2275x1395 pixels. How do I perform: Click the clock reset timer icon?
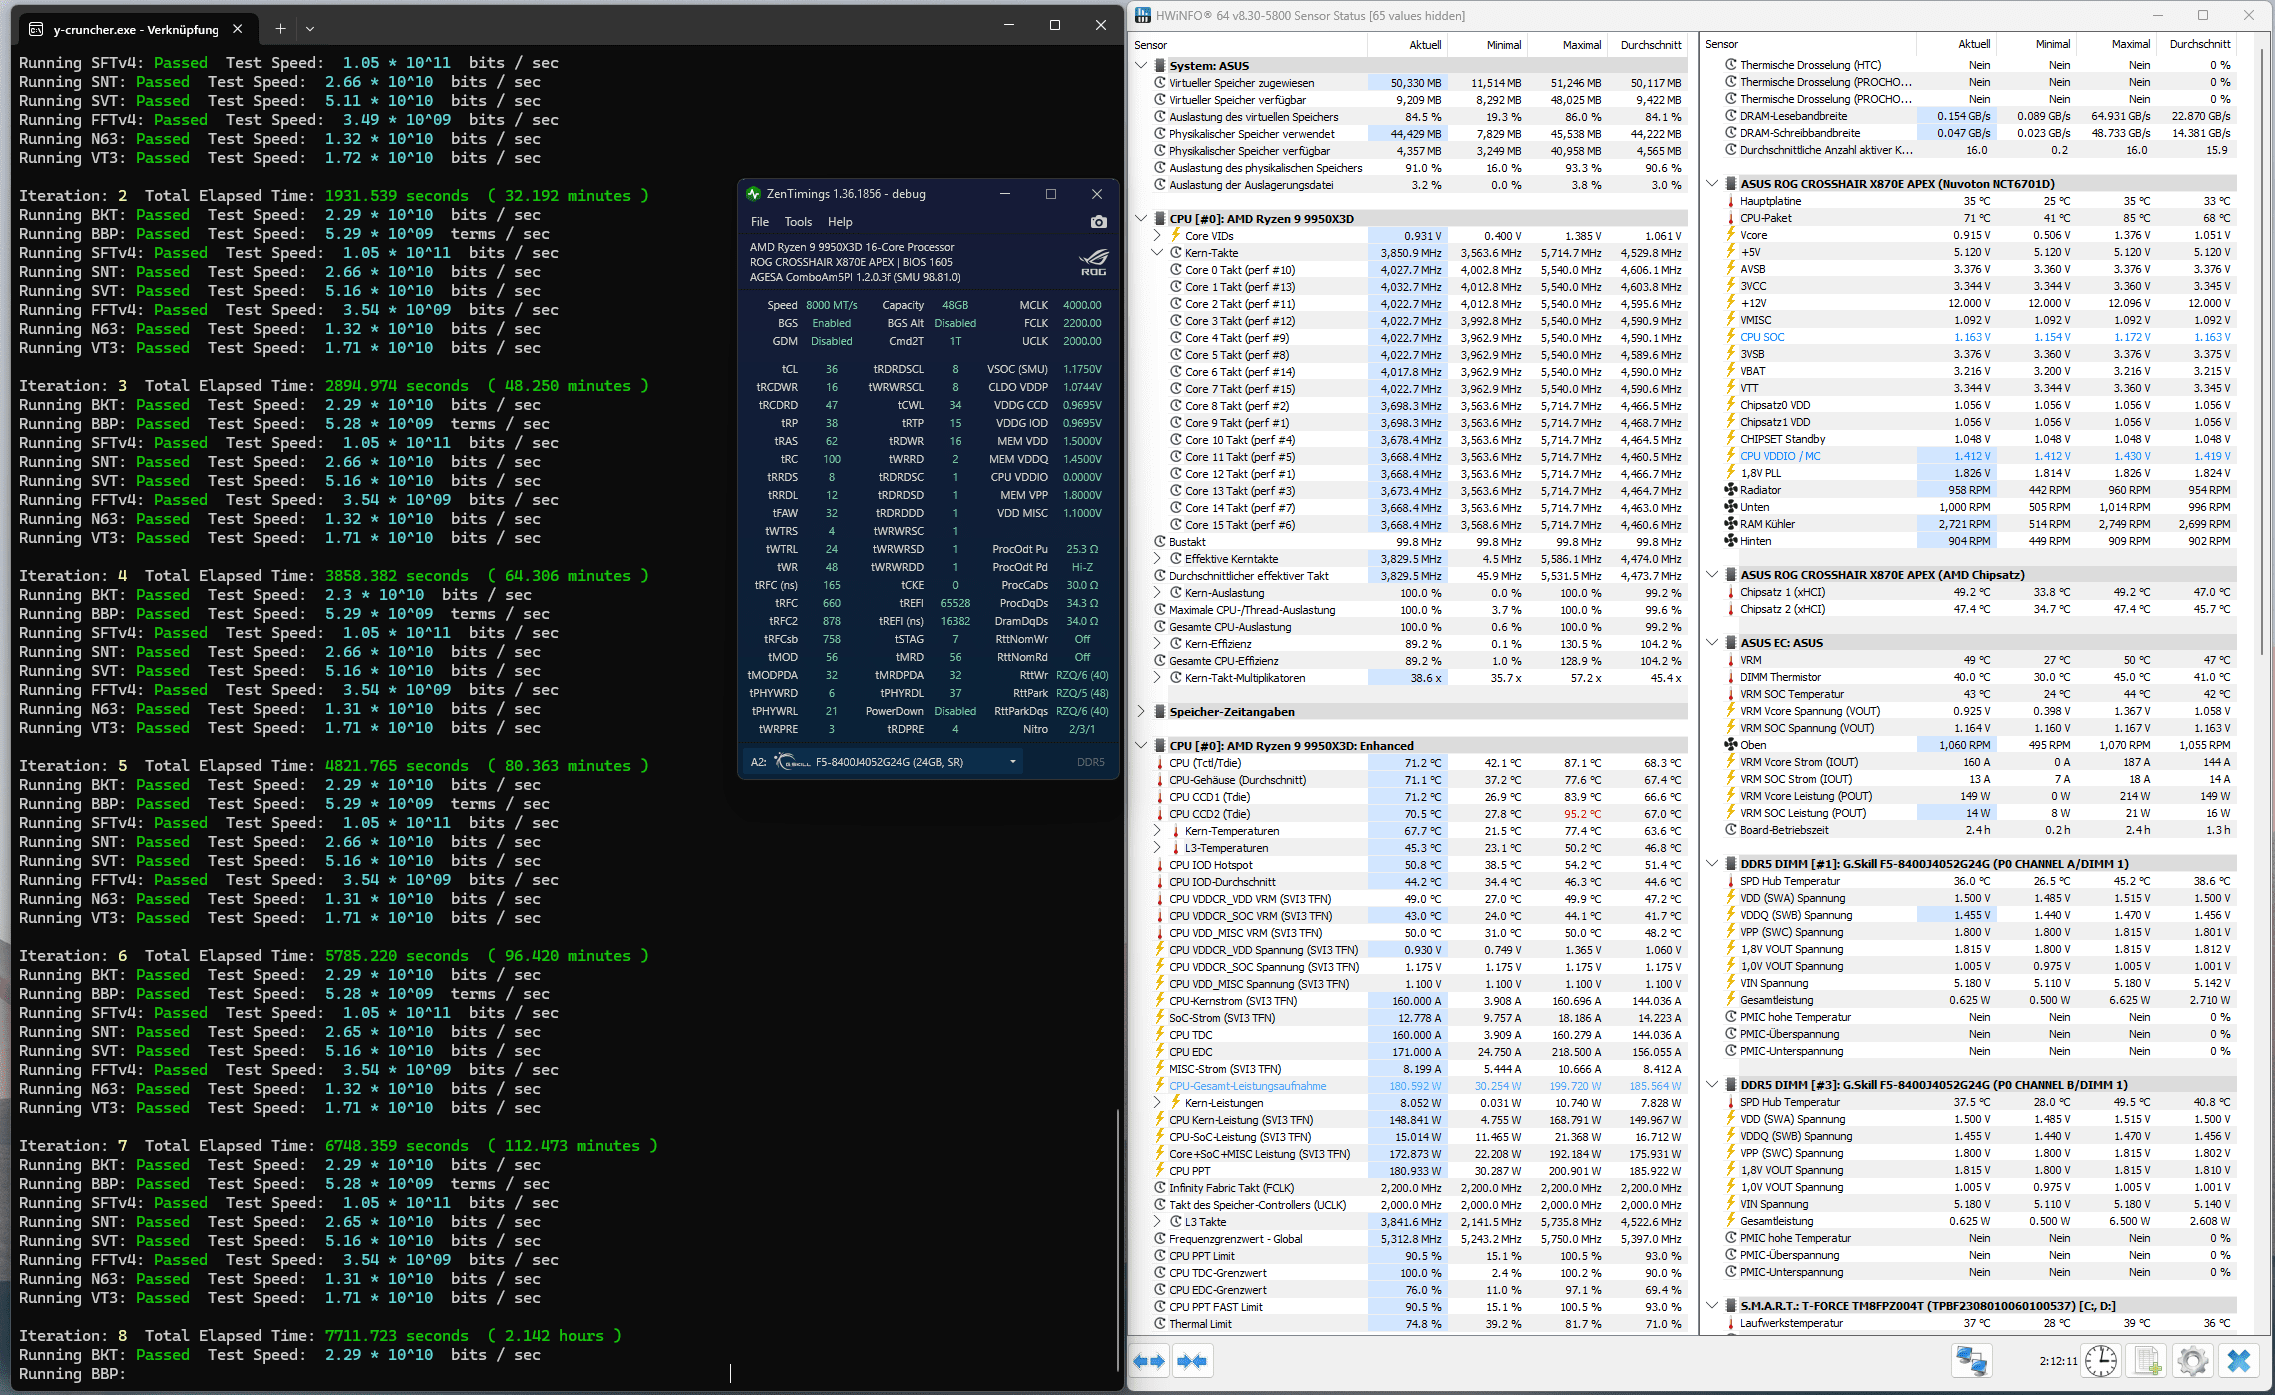[x=2101, y=1361]
